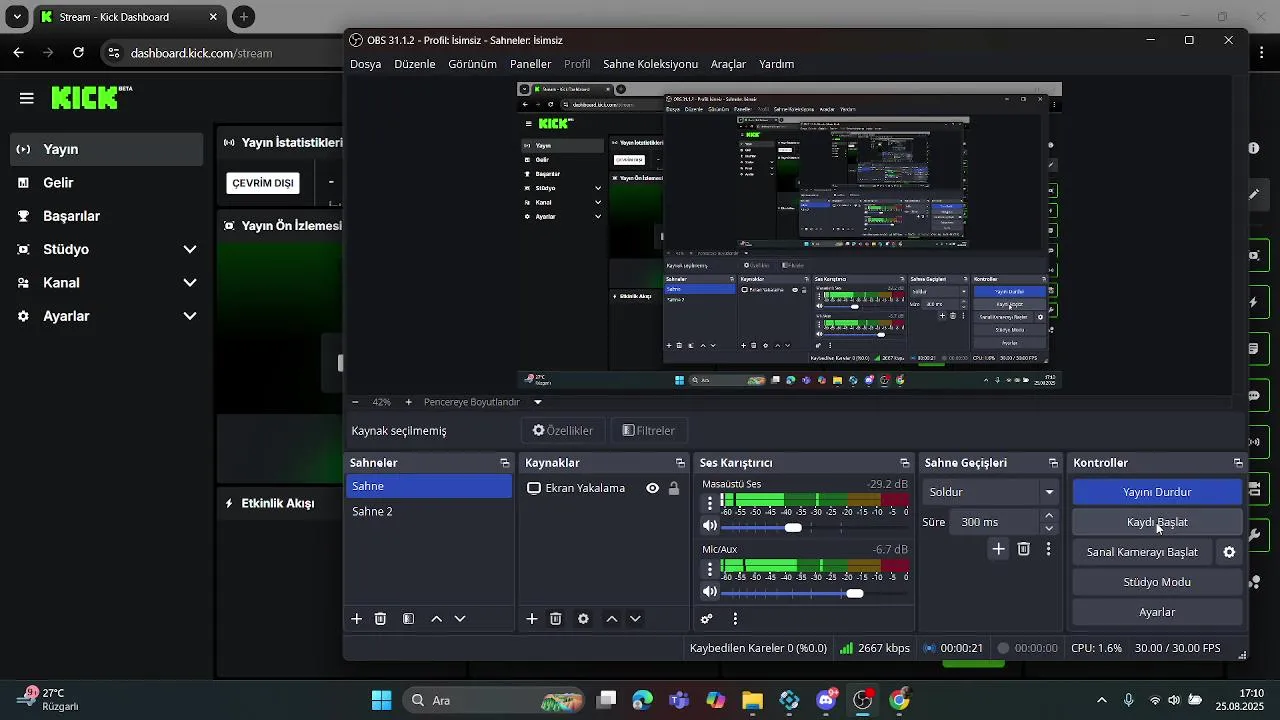Expand Stüdyo section in Kick sidebar

(x=189, y=249)
